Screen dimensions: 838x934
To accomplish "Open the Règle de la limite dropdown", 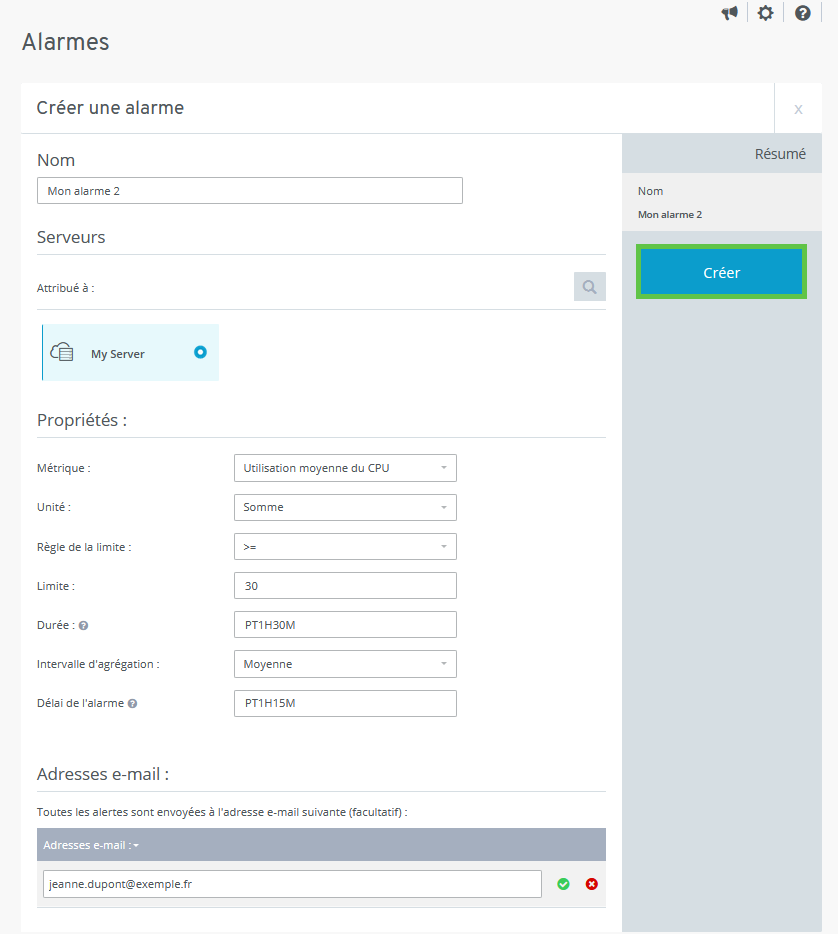I will coord(345,547).
